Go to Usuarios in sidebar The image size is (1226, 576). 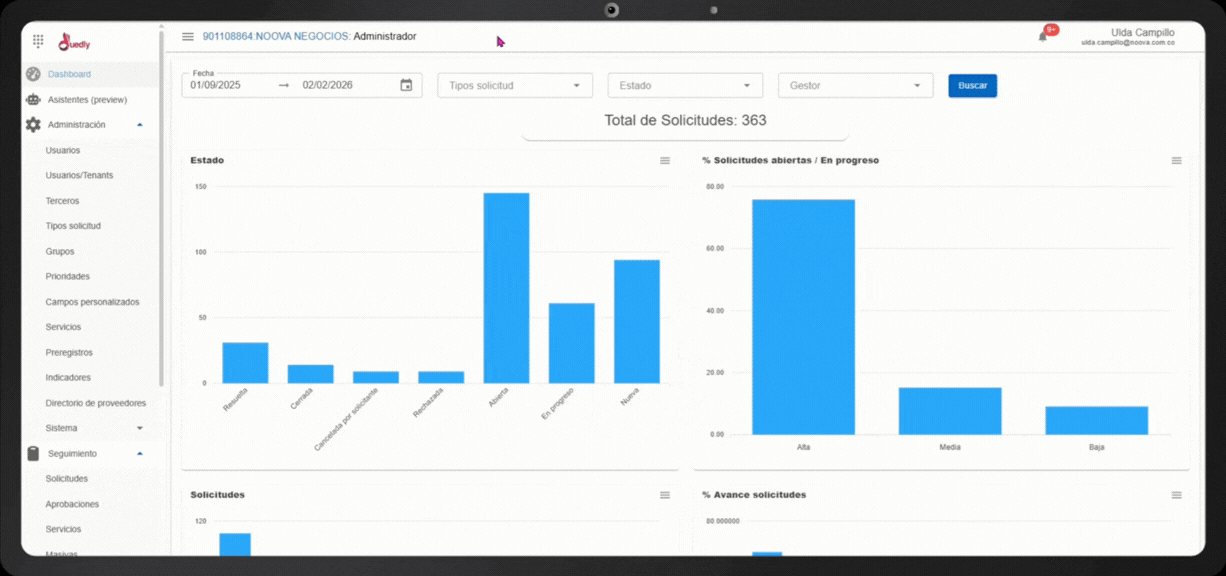pos(63,151)
